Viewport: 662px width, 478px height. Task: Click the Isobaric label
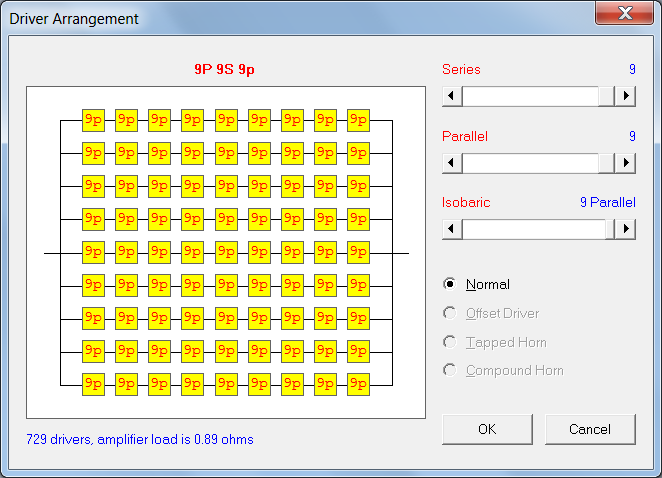(x=466, y=202)
